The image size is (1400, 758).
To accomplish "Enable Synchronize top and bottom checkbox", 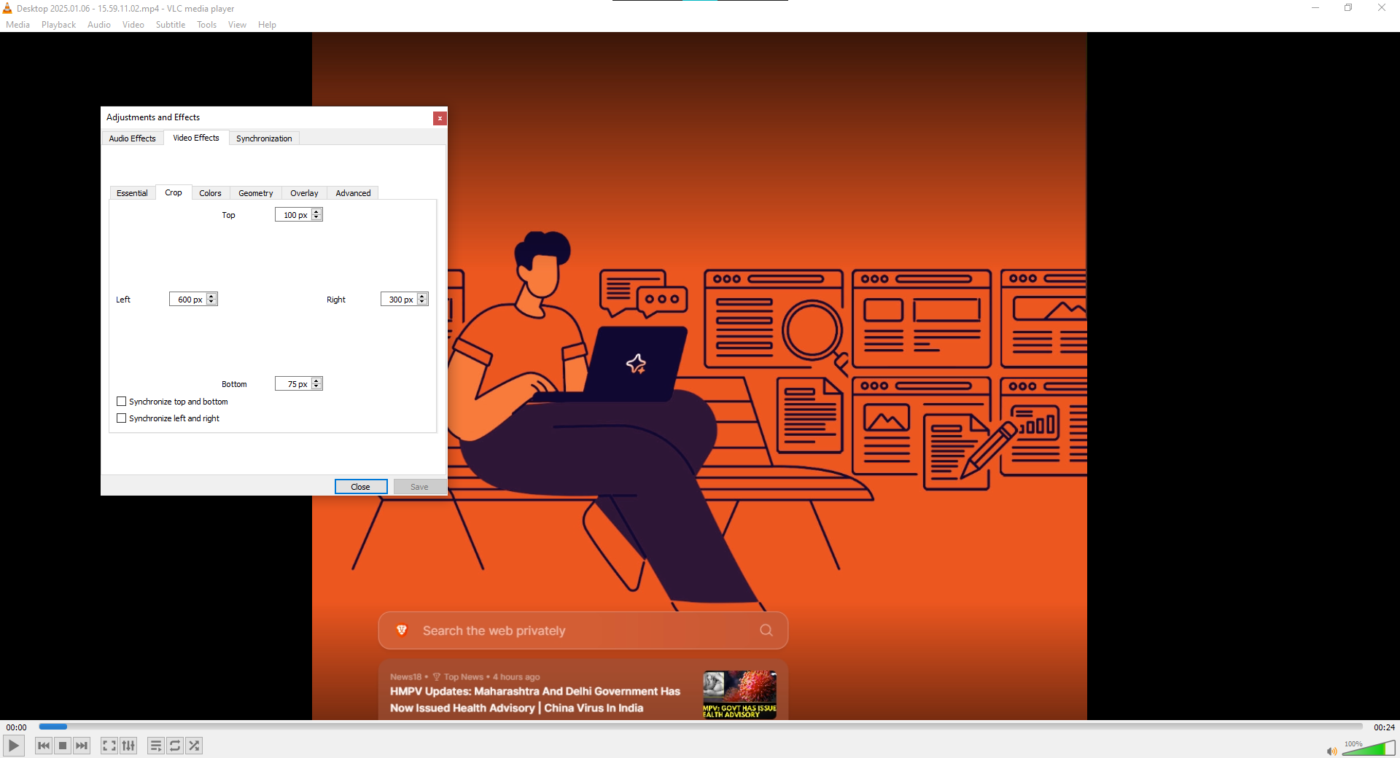I will click(122, 401).
